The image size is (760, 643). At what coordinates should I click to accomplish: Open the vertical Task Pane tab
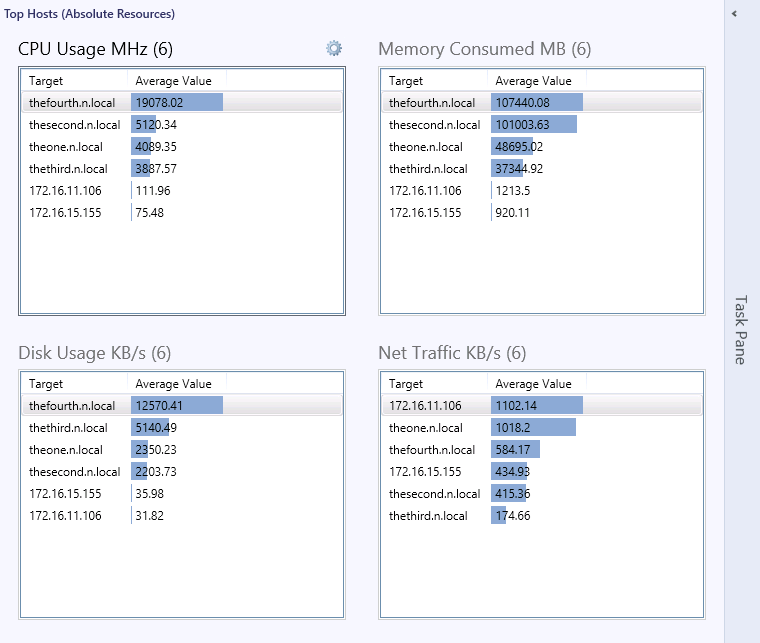click(x=740, y=329)
